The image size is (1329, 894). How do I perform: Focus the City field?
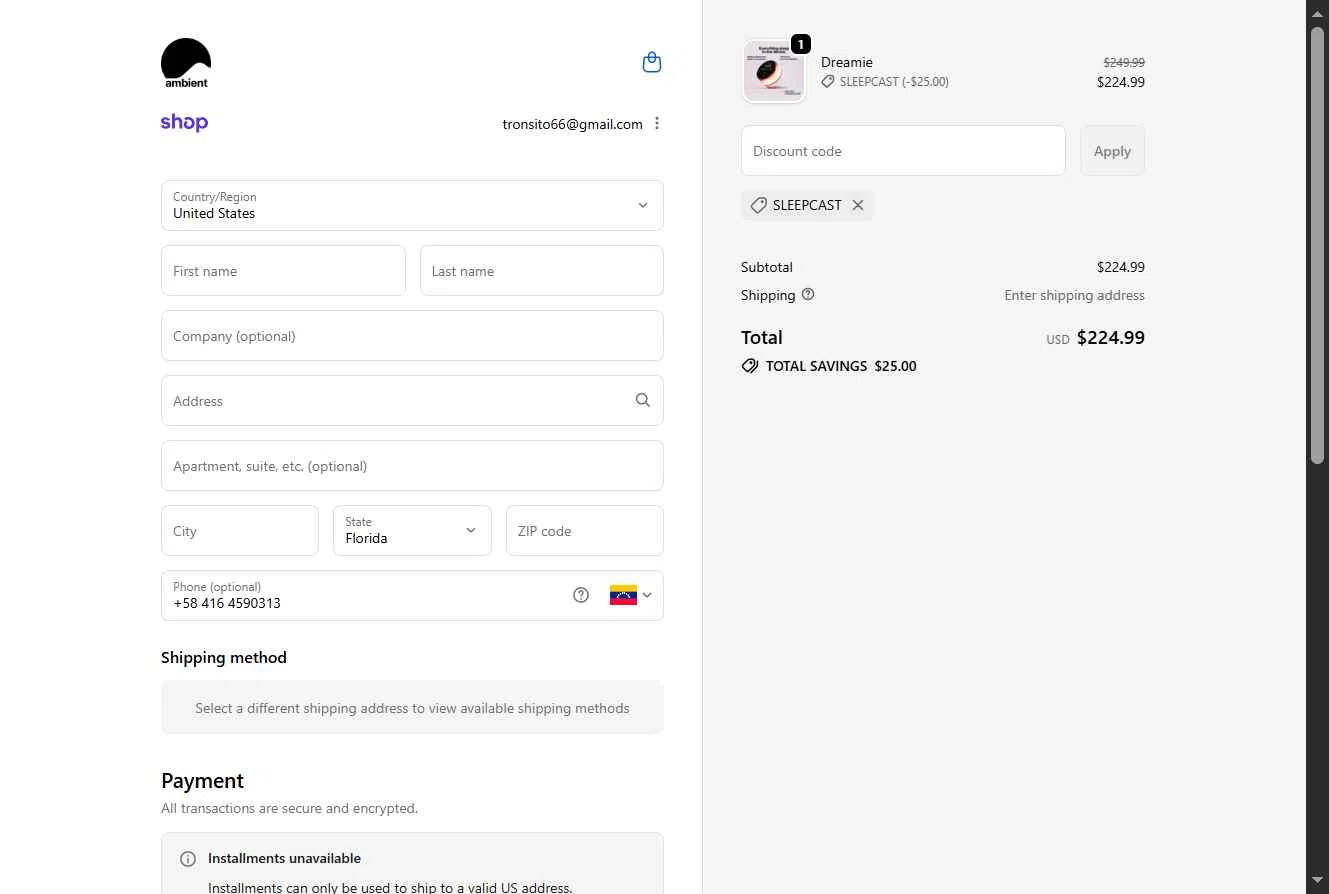(x=240, y=531)
